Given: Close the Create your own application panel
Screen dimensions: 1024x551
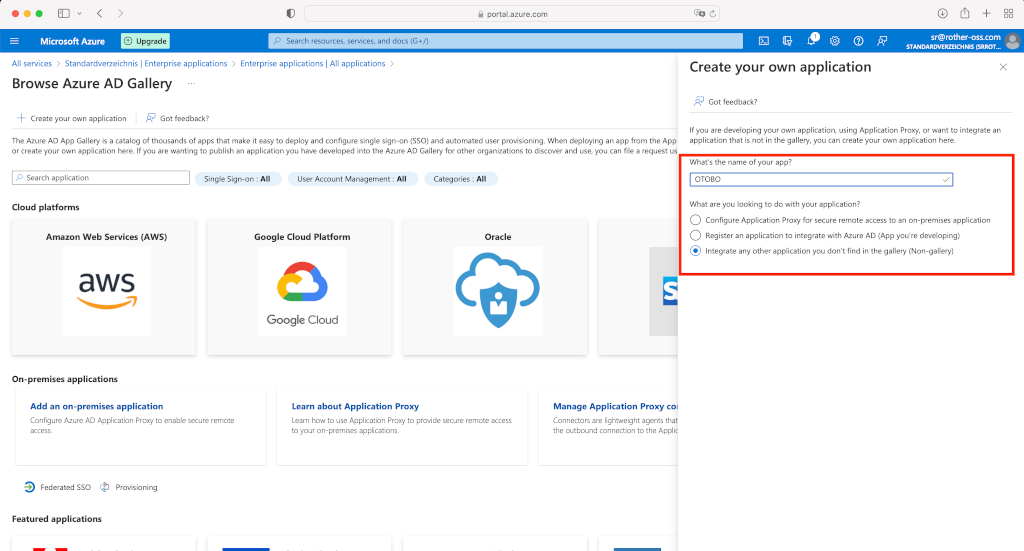Looking at the screenshot, I should 1003,67.
